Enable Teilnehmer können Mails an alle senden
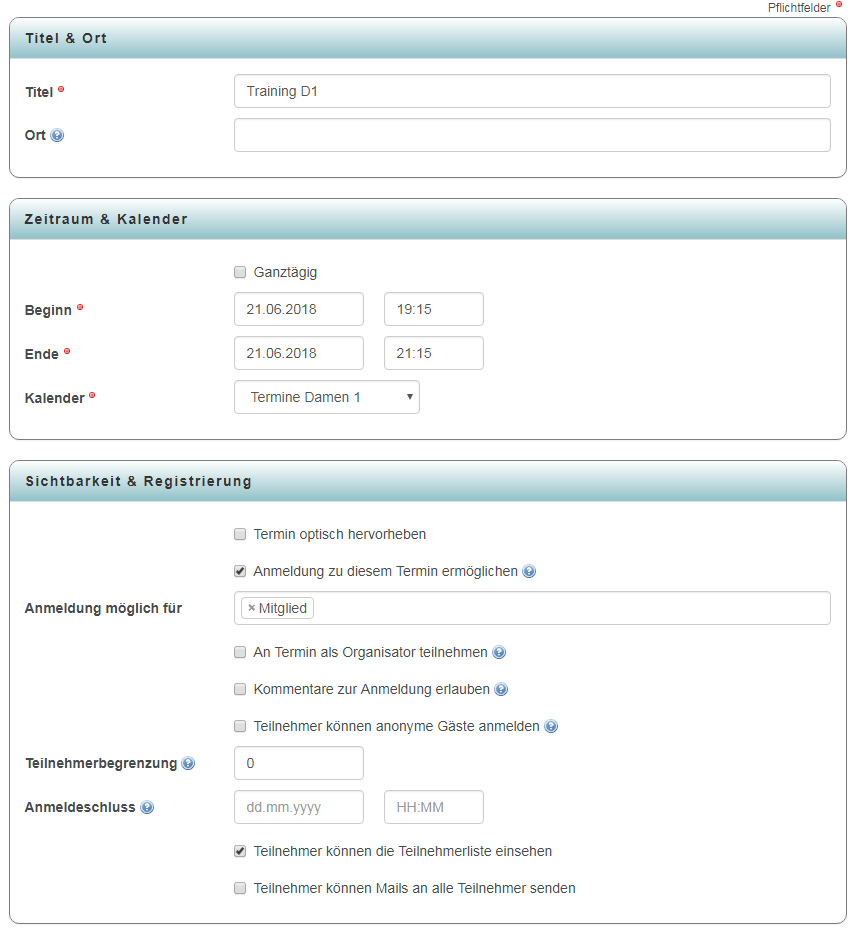This screenshot has height=938, width=858. point(240,888)
